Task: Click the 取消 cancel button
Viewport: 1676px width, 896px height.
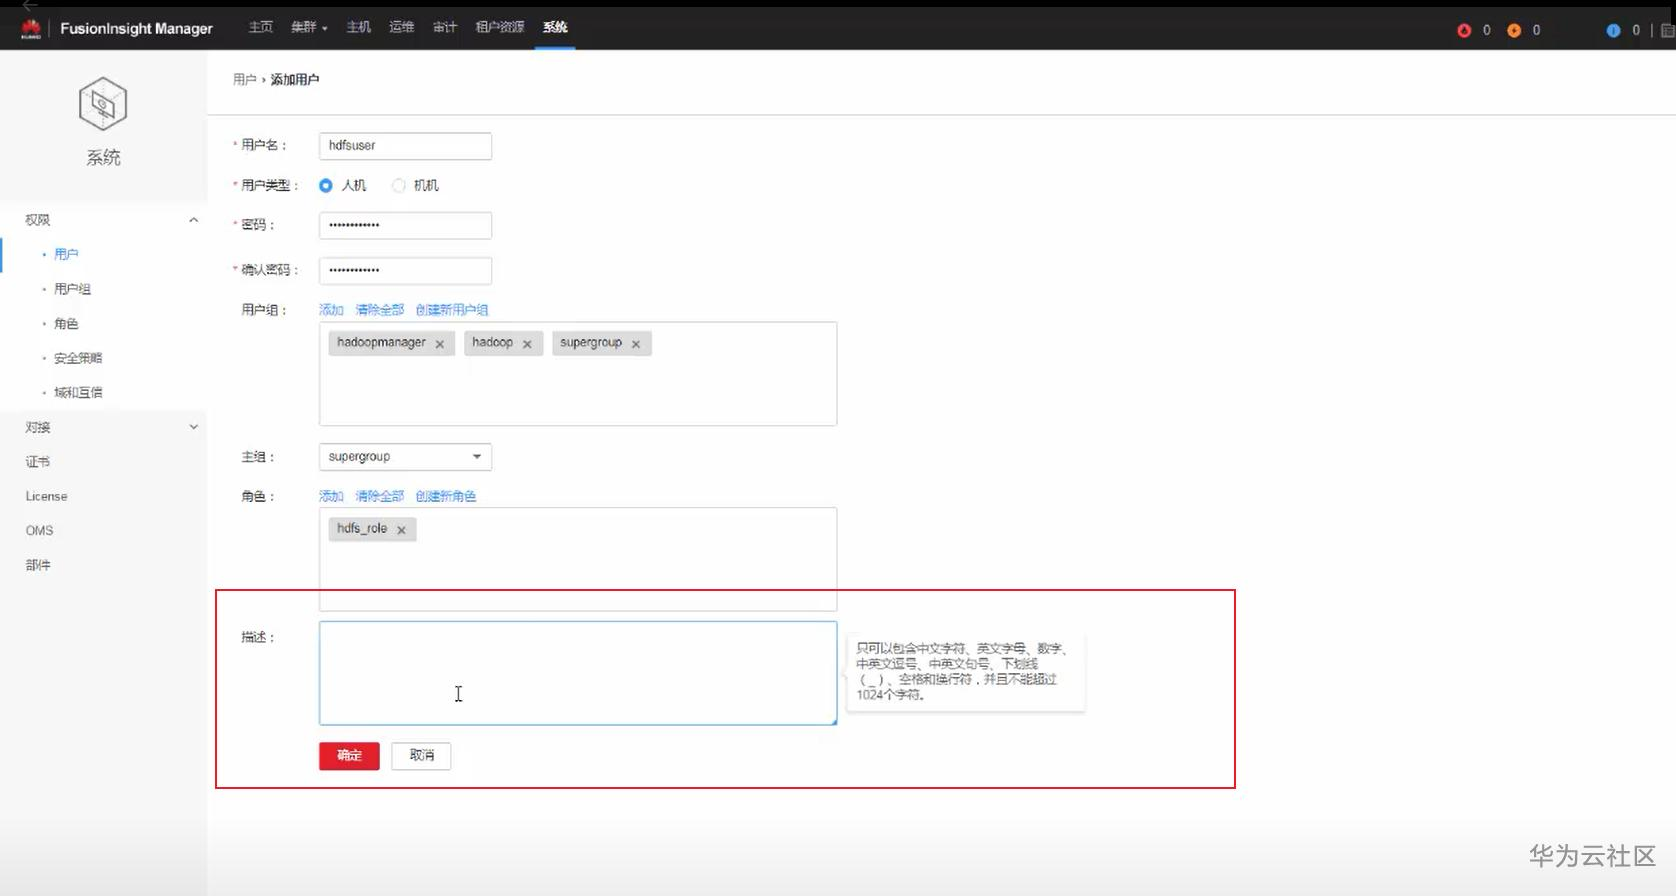Action: [x=421, y=756]
